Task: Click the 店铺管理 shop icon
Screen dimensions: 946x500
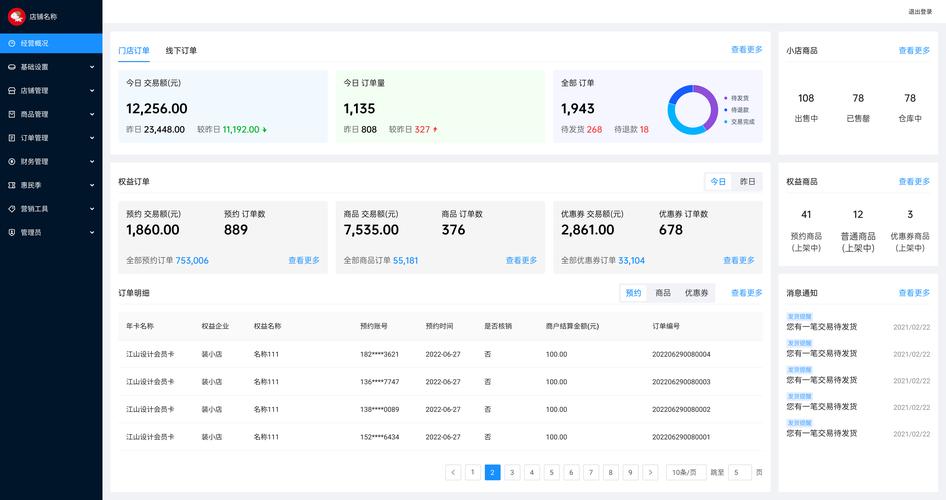Action: pos(12,91)
